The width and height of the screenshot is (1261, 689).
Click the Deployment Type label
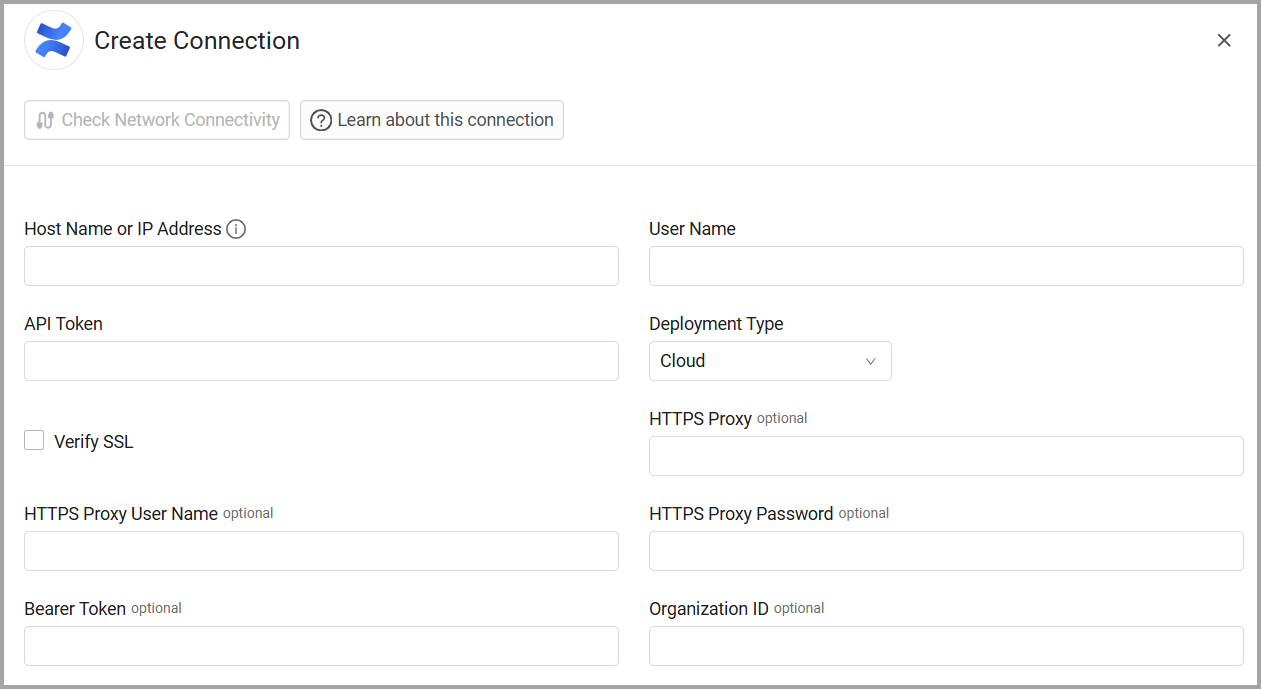point(716,324)
